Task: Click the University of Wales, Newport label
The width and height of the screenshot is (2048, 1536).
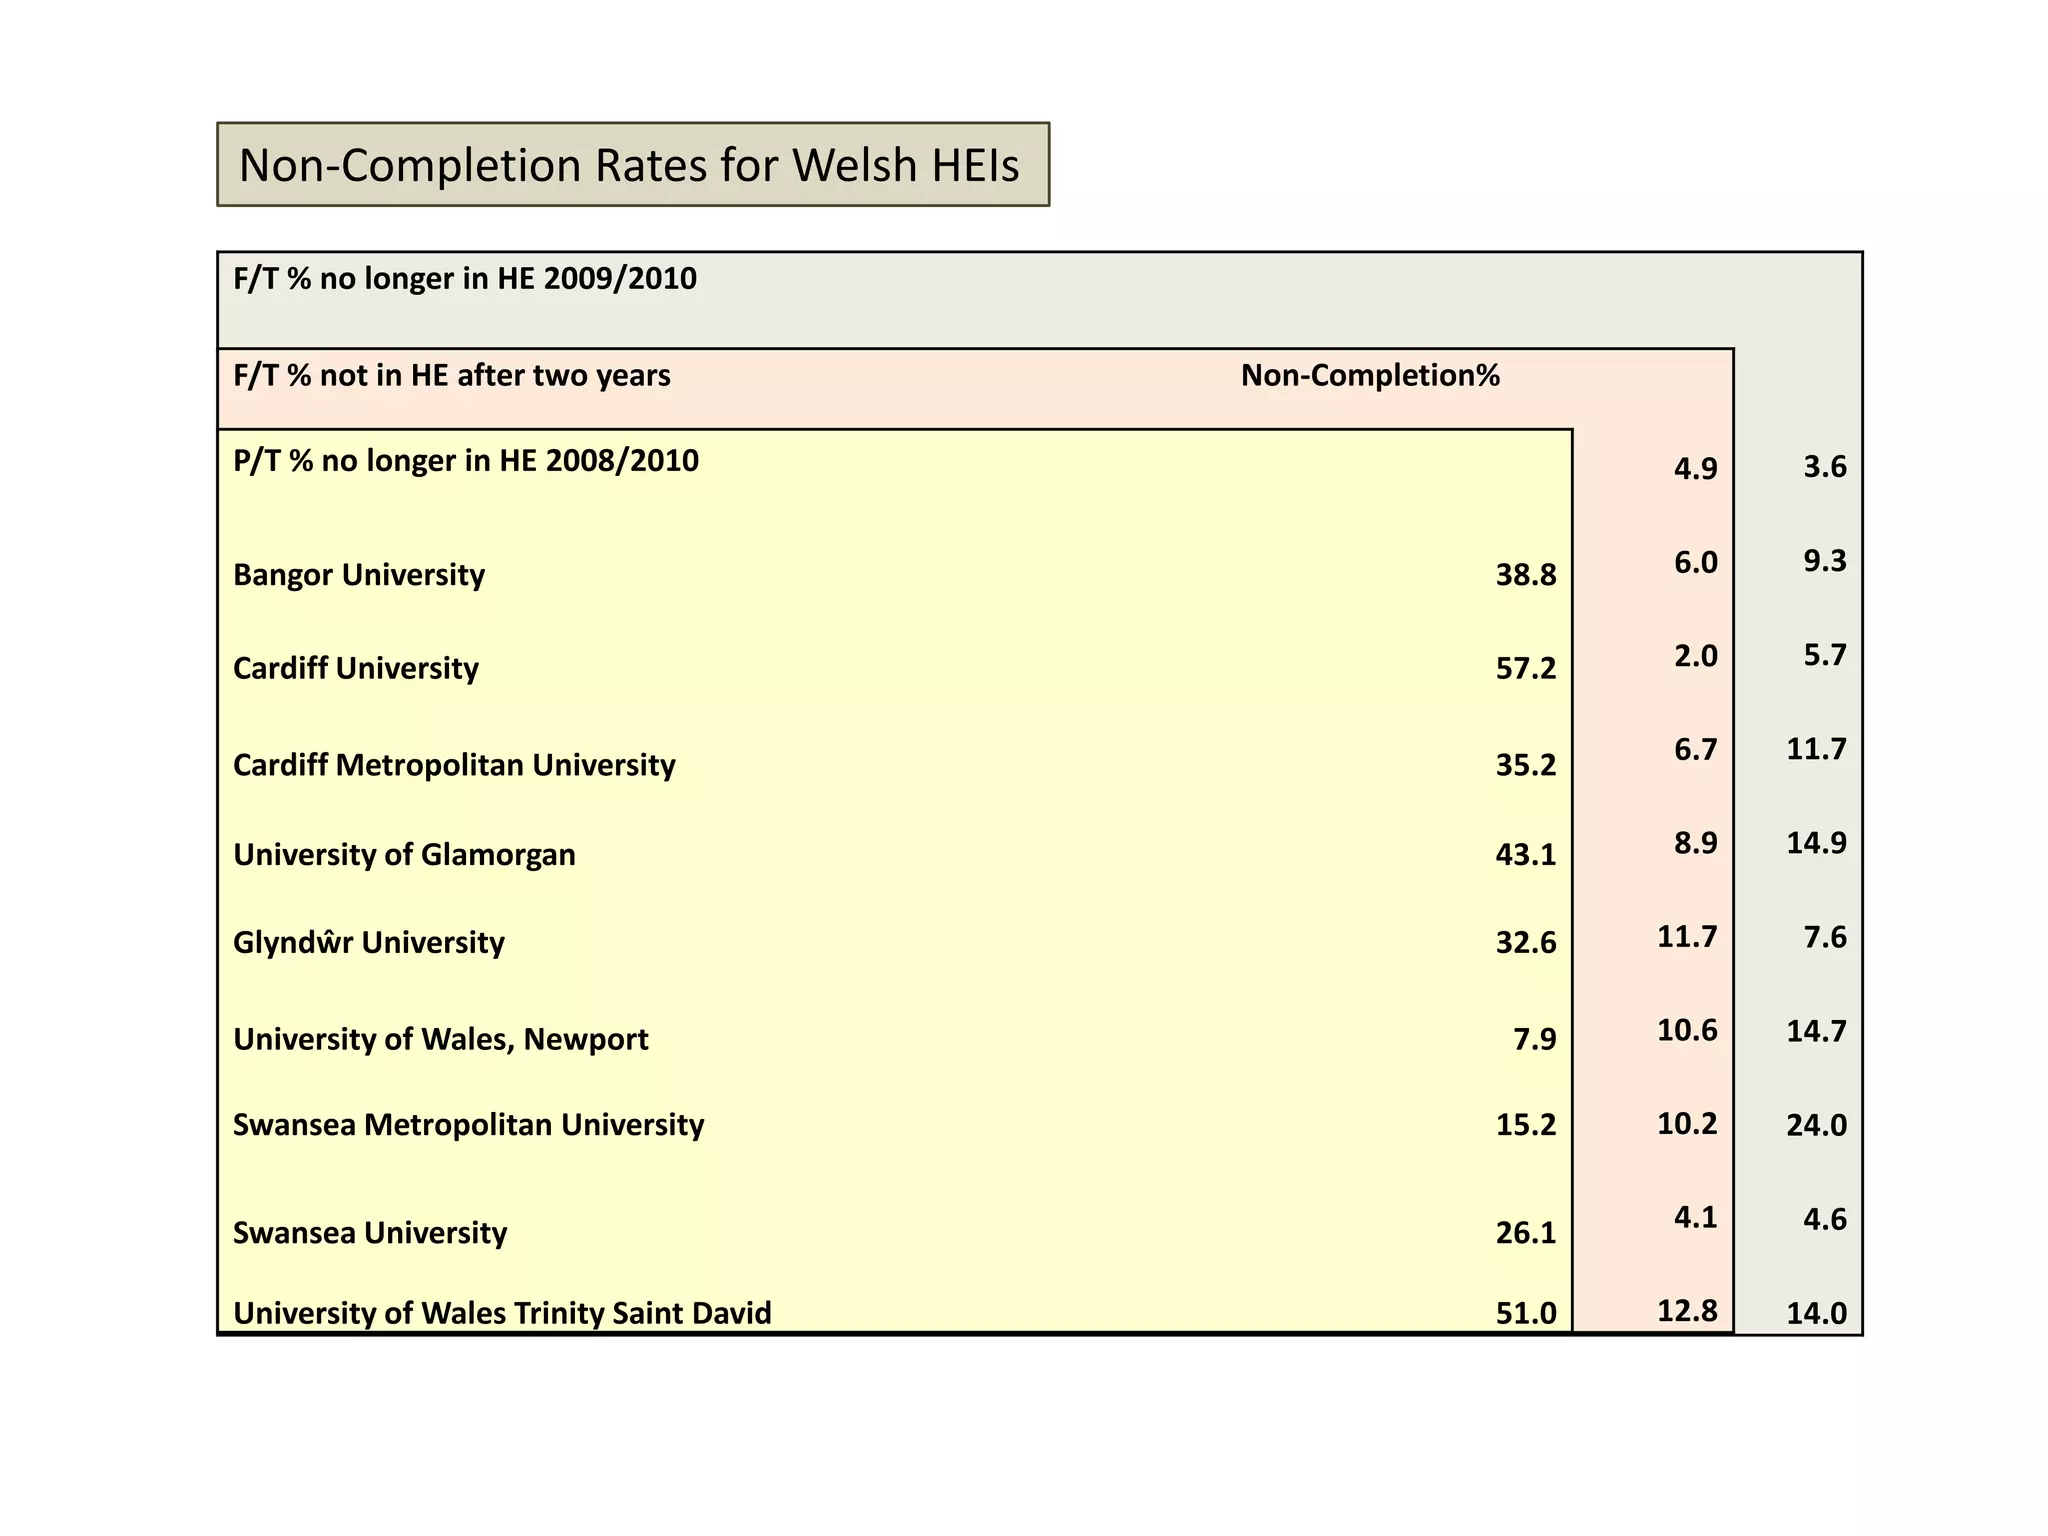Action: (440, 1039)
